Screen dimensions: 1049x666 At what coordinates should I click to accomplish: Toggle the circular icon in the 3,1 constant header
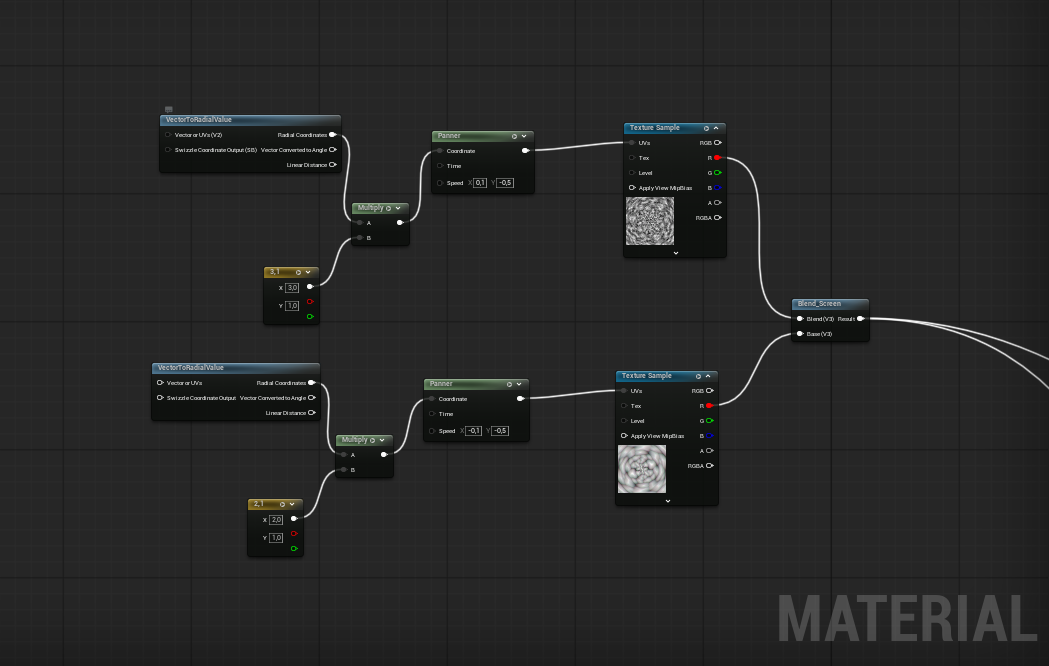(x=298, y=272)
